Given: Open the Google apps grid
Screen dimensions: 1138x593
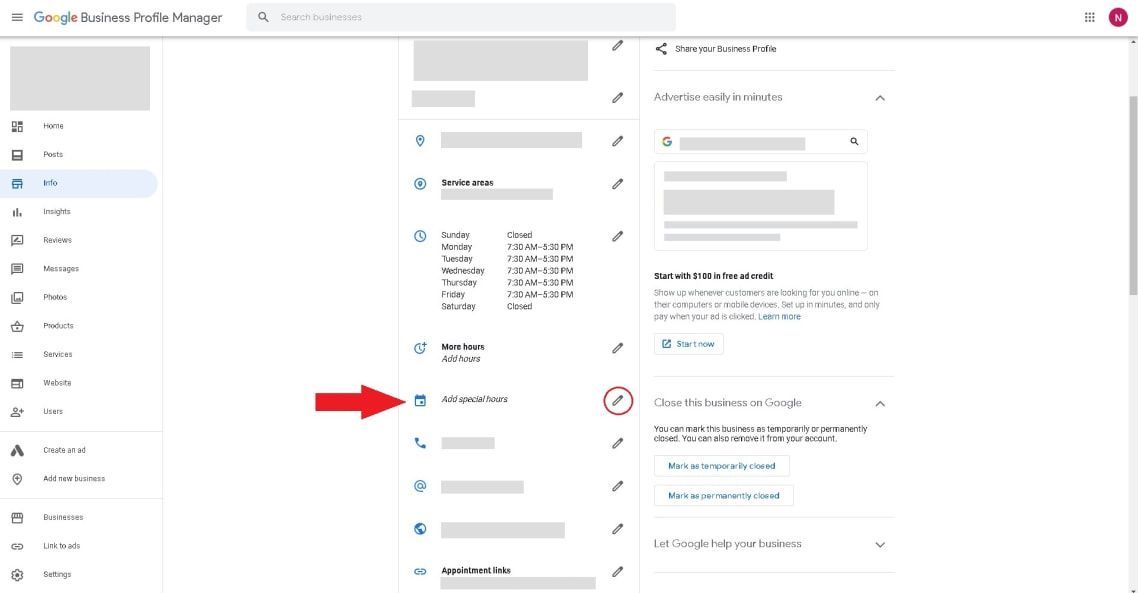Looking at the screenshot, I should (x=1089, y=17).
